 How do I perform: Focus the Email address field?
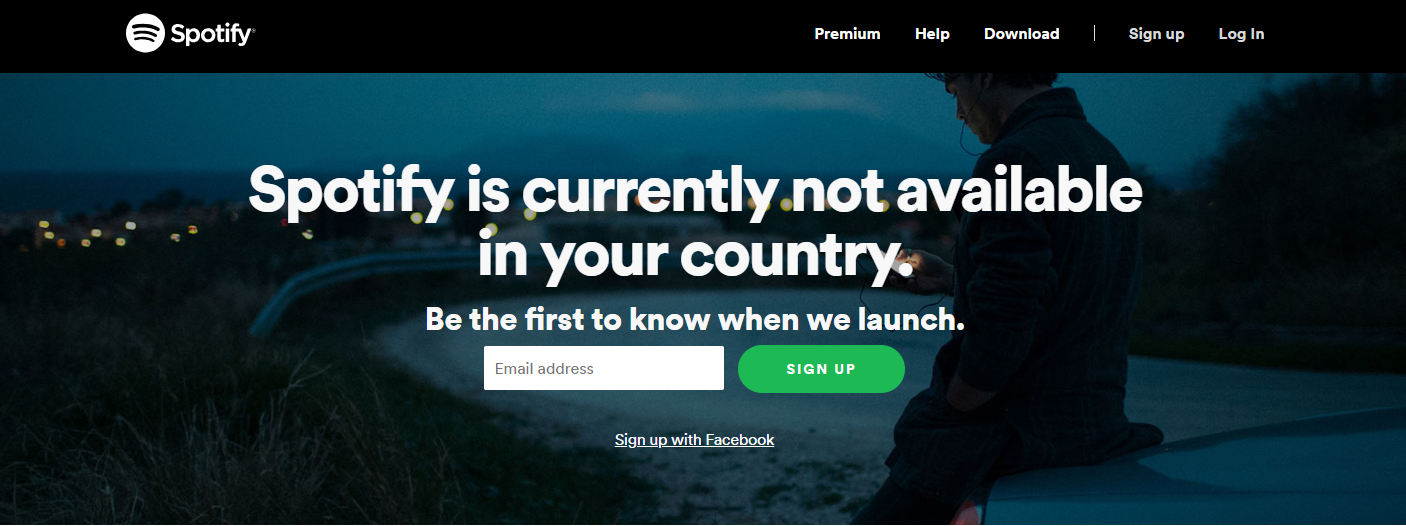tap(604, 368)
